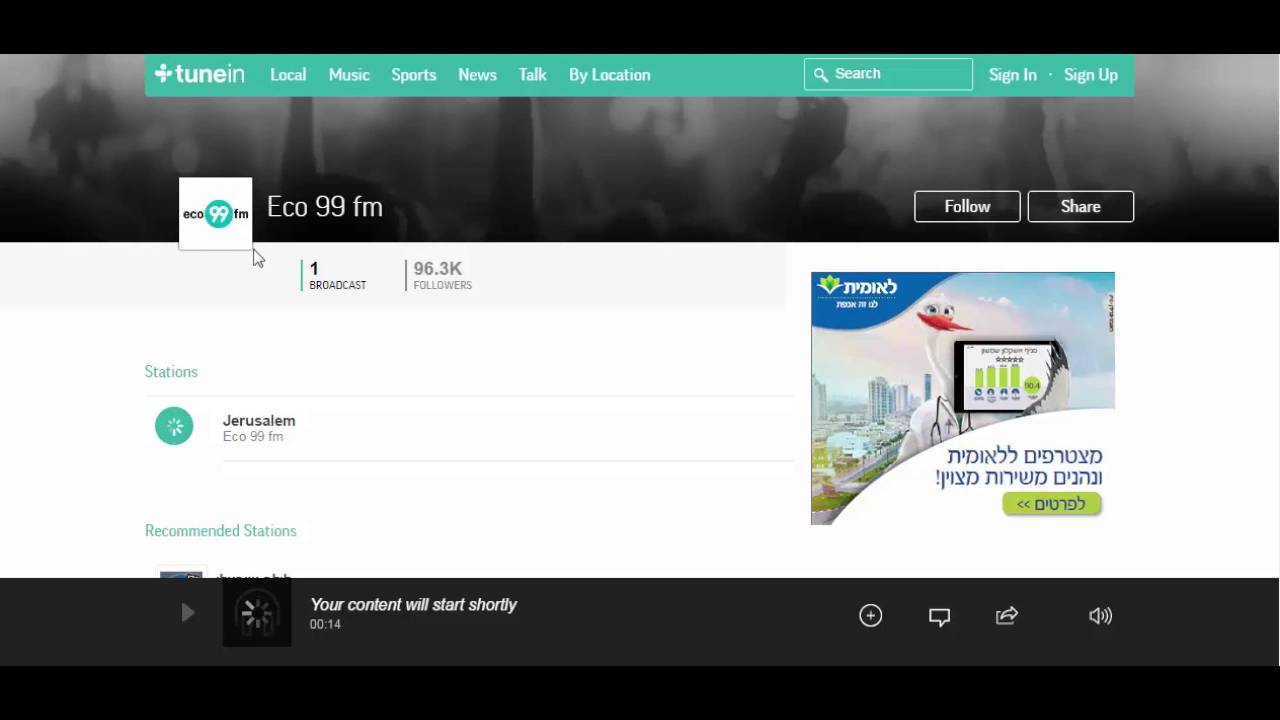Image resolution: width=1280 pixels, height=720 pixels.
Task: Open the Music menu
Action: tap(349, 75)
